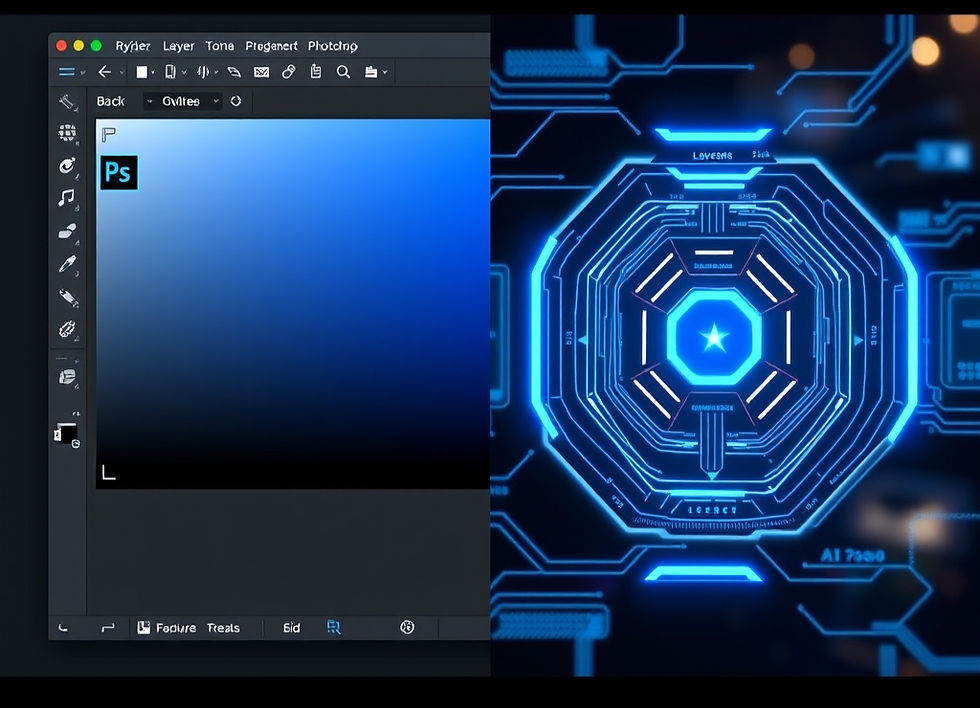This screenshot has height=708, width=980.
Task: Expand the arrow beside the hamburger icon
Action: pos(82,72)
